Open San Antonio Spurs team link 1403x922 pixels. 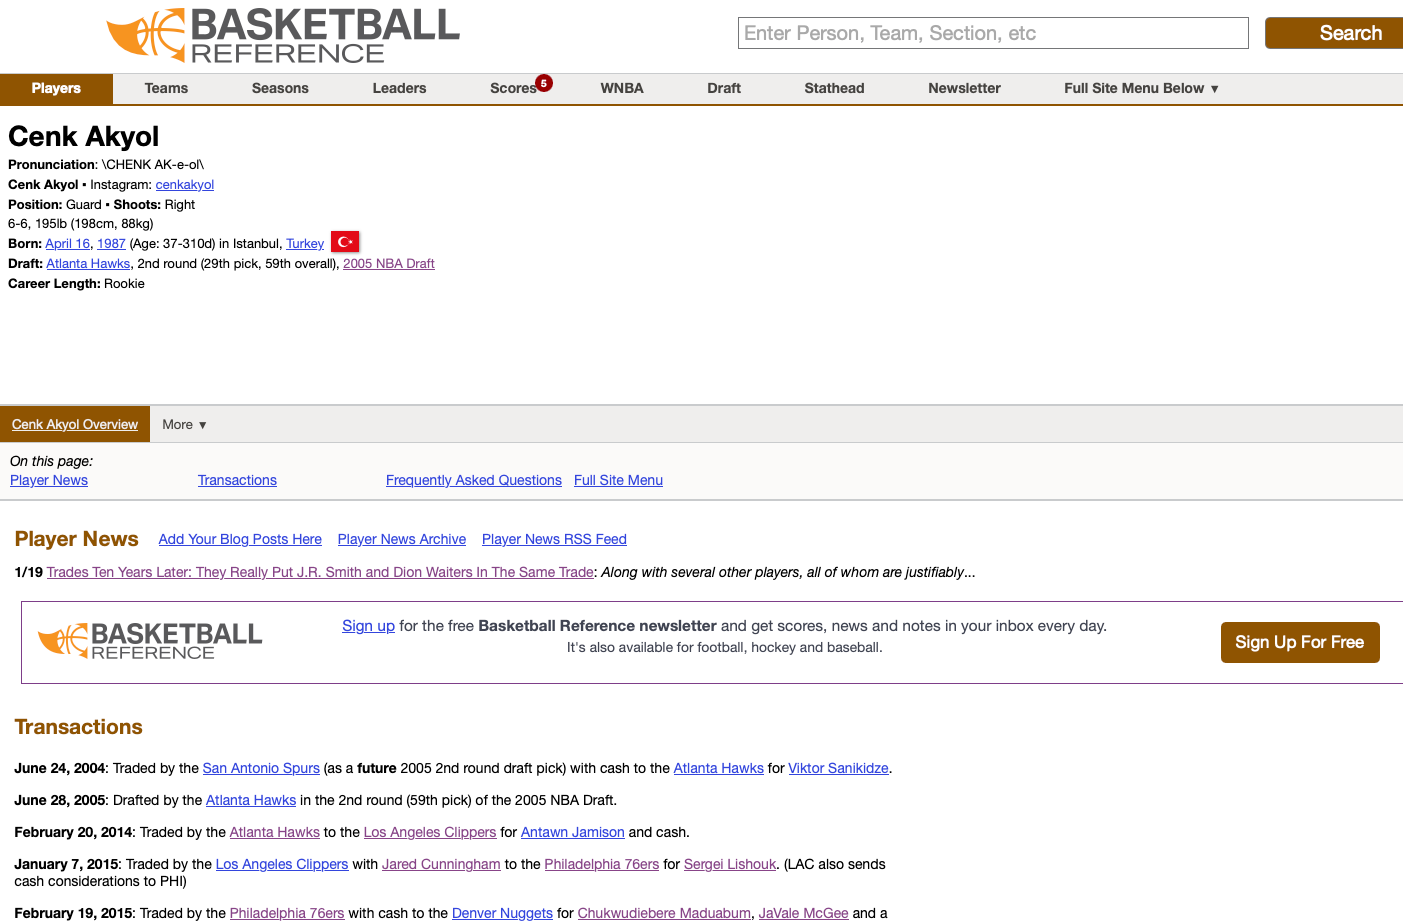click(x=261, y=768)
